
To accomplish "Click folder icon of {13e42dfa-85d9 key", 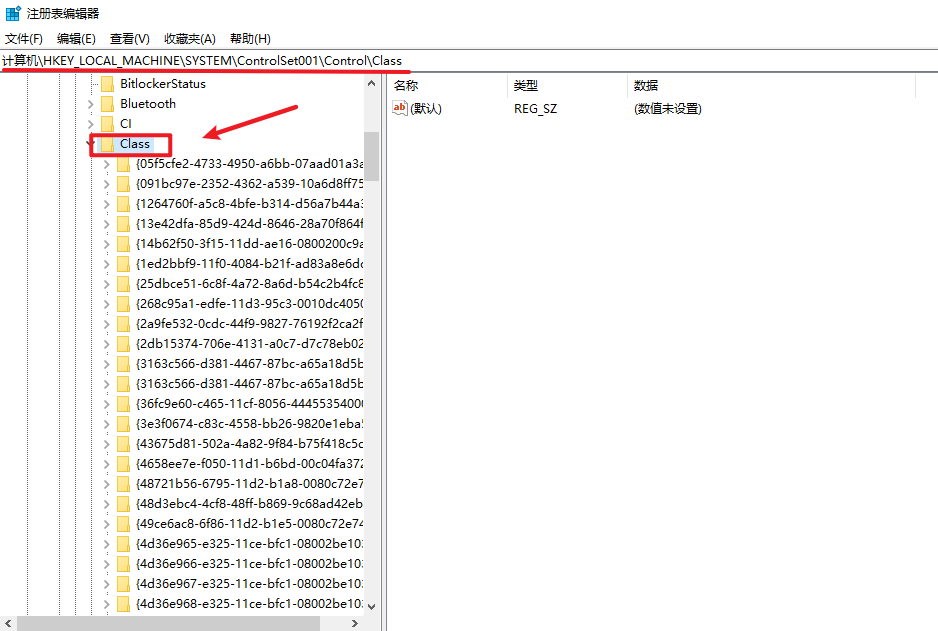I will [123, 224].
